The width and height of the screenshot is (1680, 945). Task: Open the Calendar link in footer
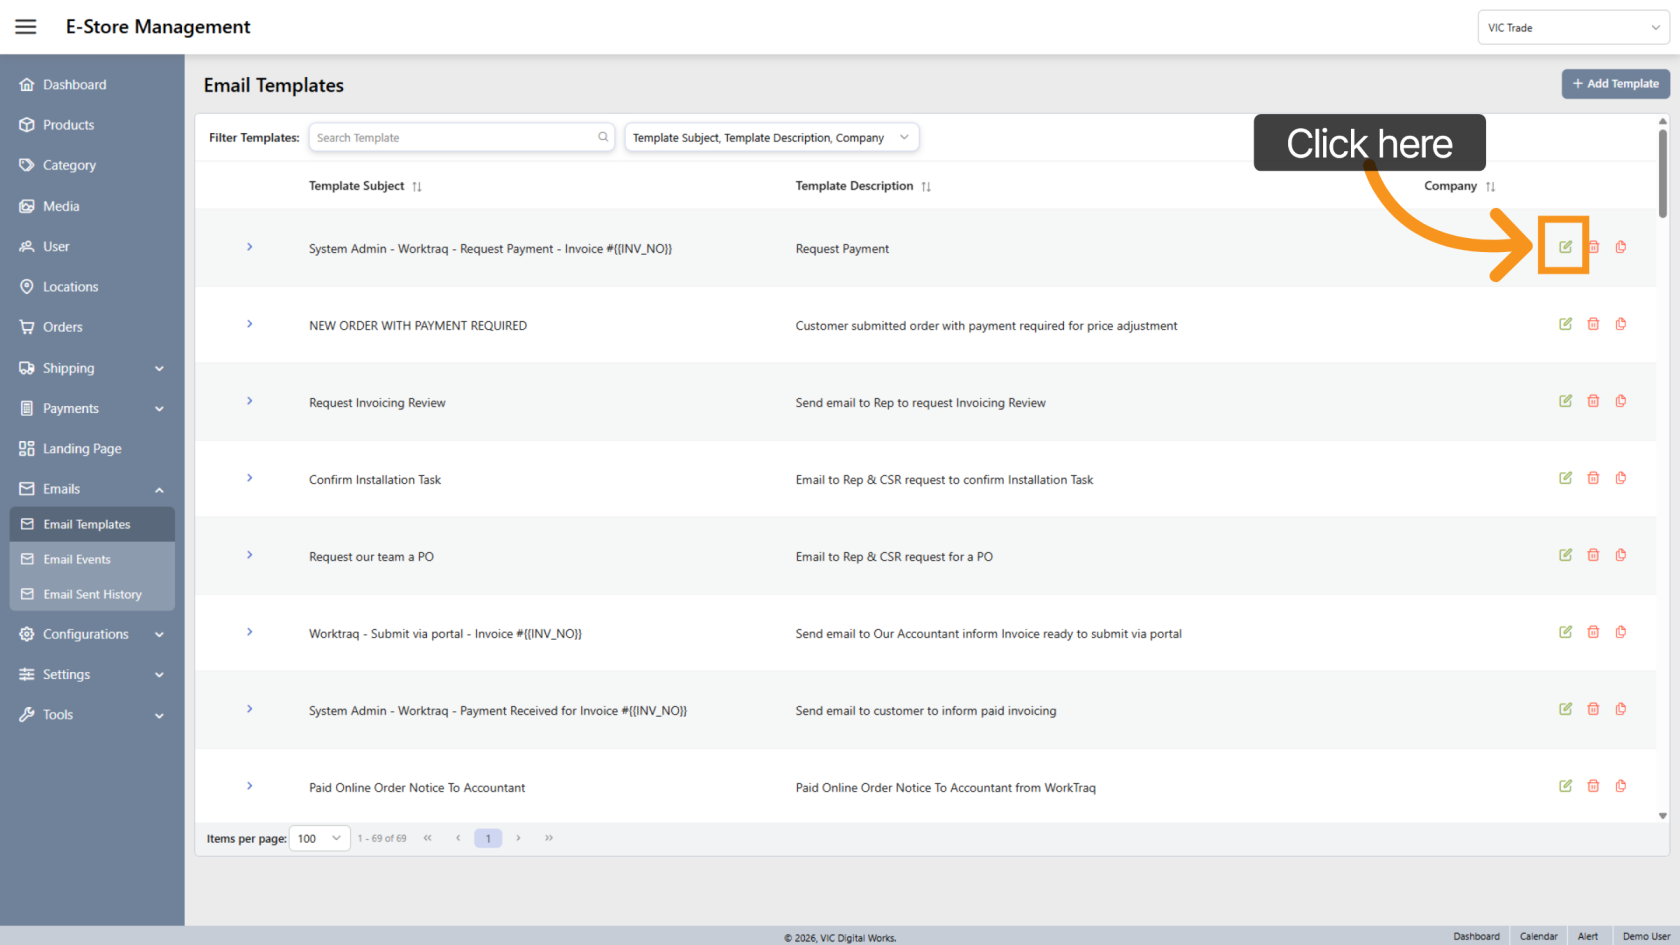[1538, 936]
